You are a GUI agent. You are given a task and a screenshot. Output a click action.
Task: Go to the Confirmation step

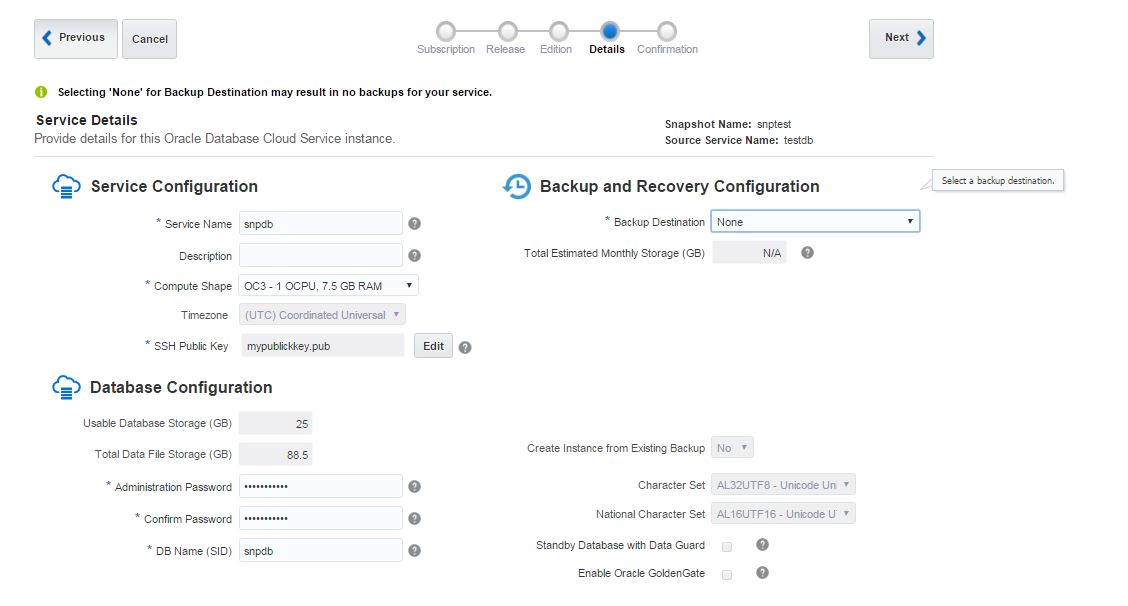tap(667, 32)
